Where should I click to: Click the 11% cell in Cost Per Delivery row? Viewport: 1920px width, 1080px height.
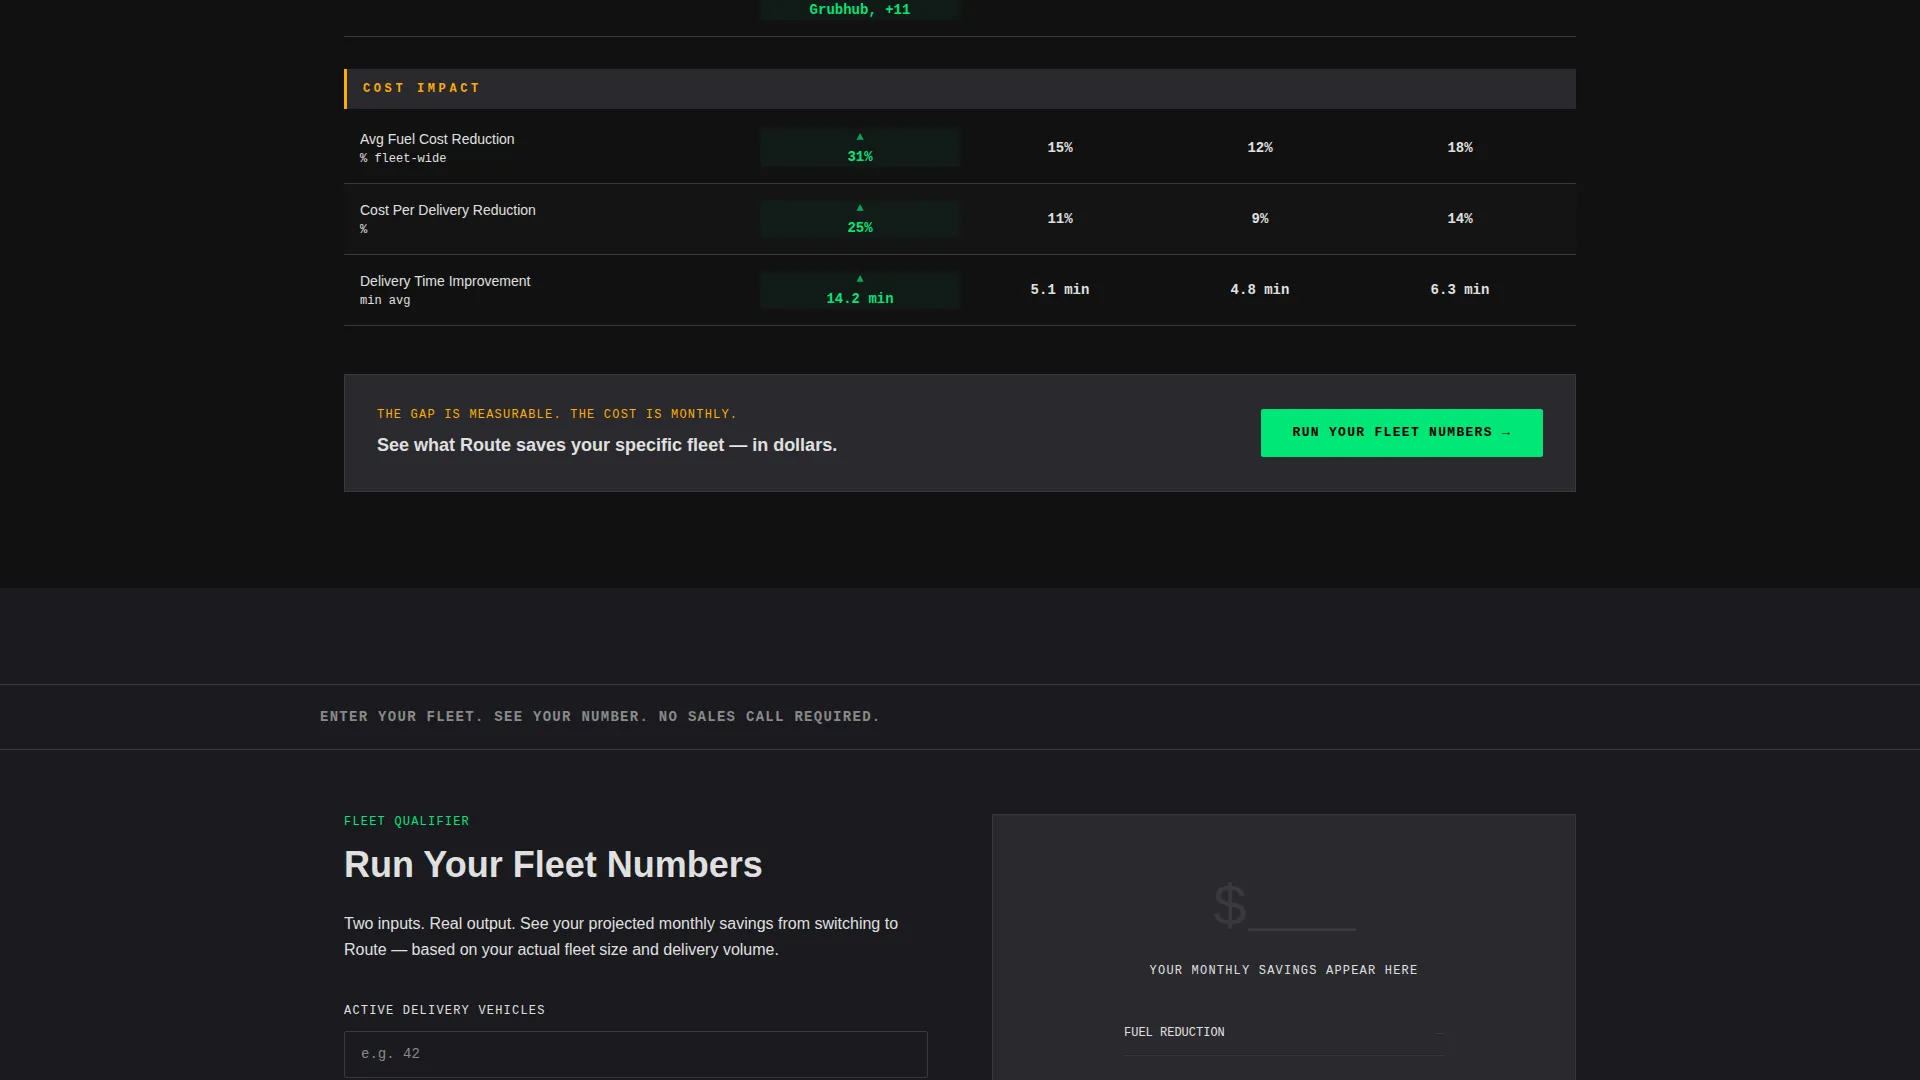(1060, 219)
